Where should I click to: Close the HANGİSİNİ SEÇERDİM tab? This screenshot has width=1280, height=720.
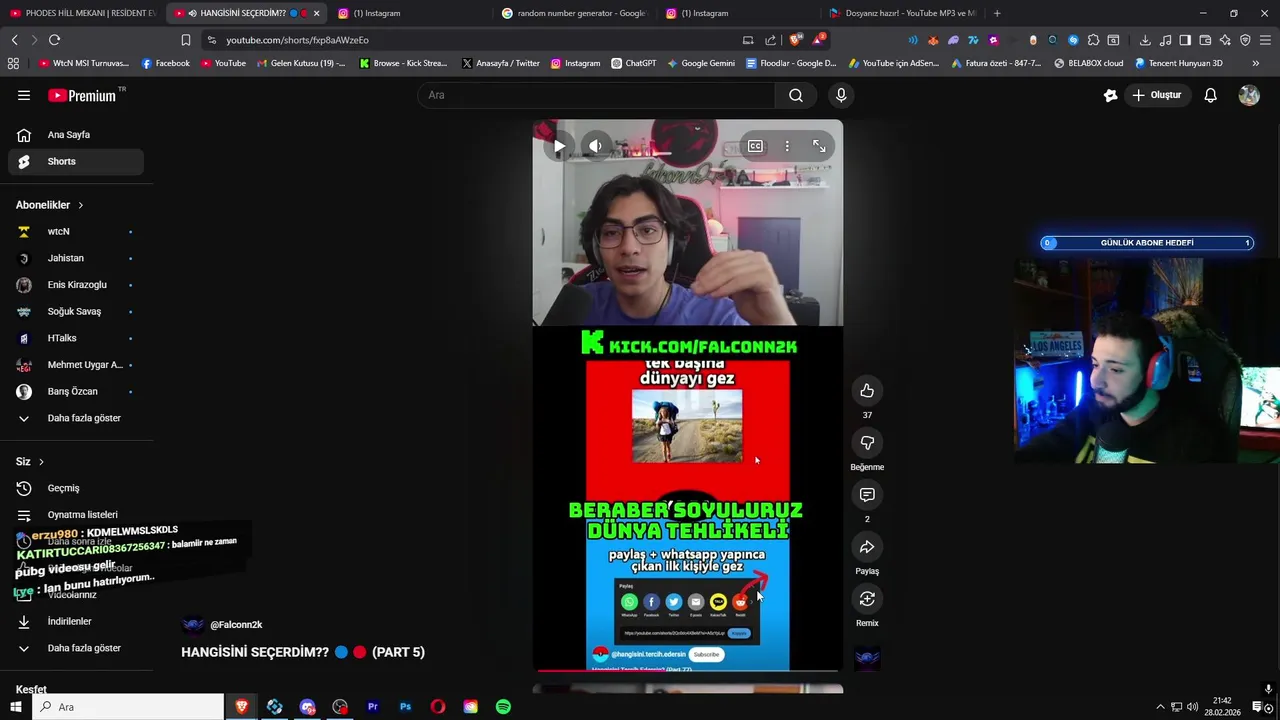pos(317,13)
